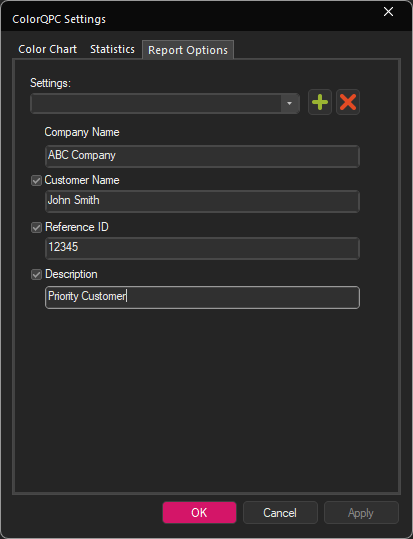Click the ColorQPC Settings title bar
The image size is (413, 539).
coord(193,19)
